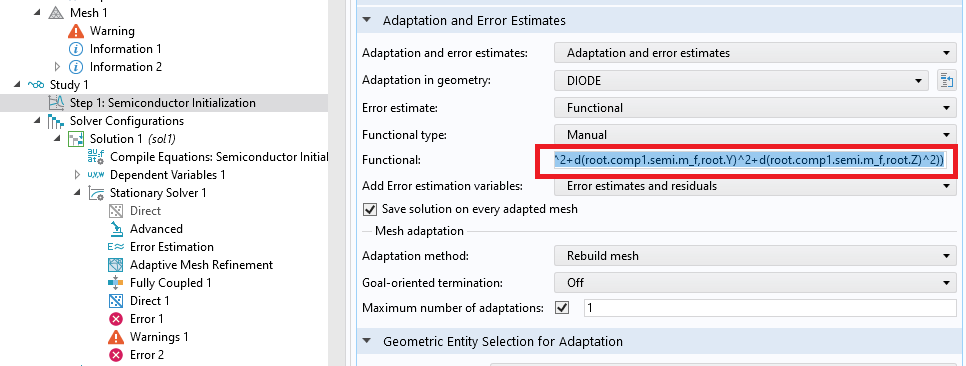Open the Error estimate Functional dropdown

pos(755,108)
